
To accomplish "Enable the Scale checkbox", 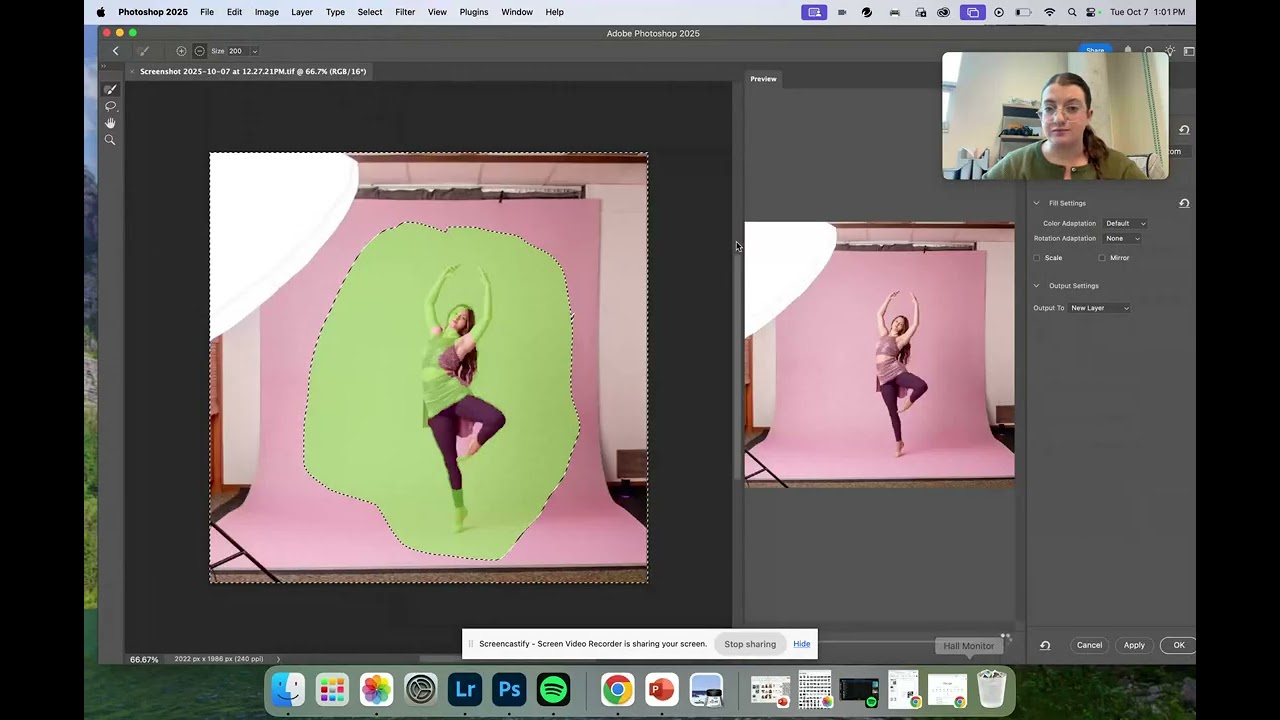I will click(x=1037, y=258).
